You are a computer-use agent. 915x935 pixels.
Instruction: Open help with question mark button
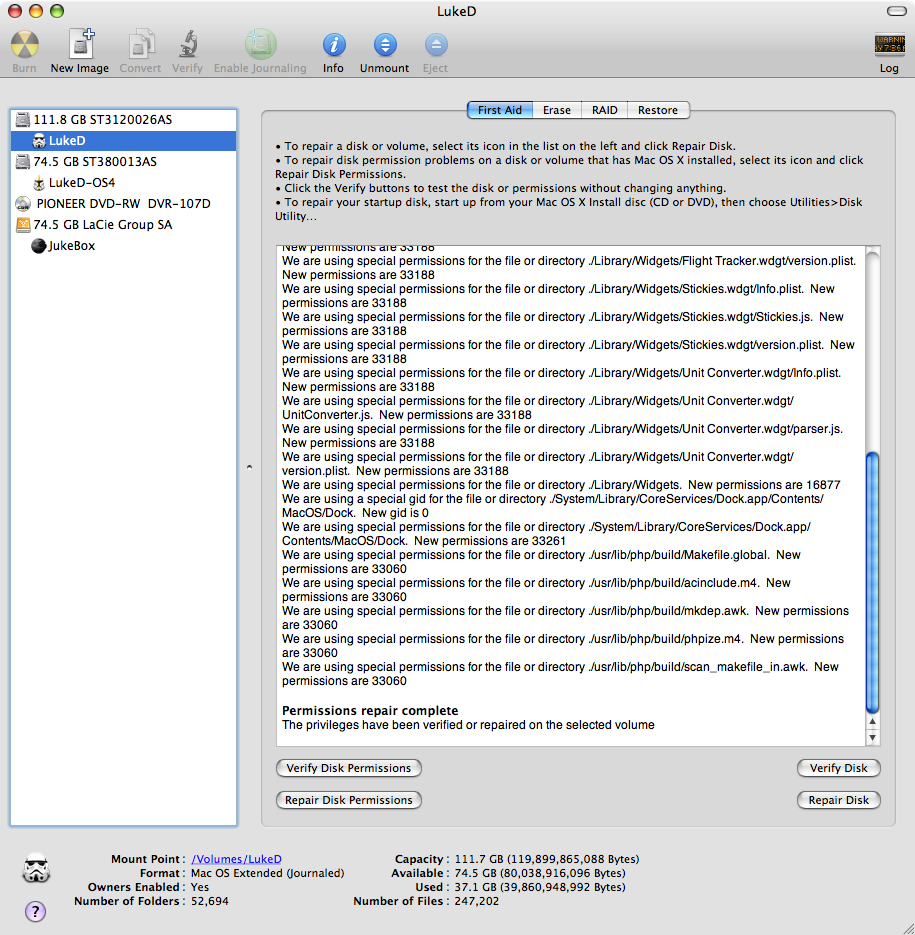click(35, 911)
